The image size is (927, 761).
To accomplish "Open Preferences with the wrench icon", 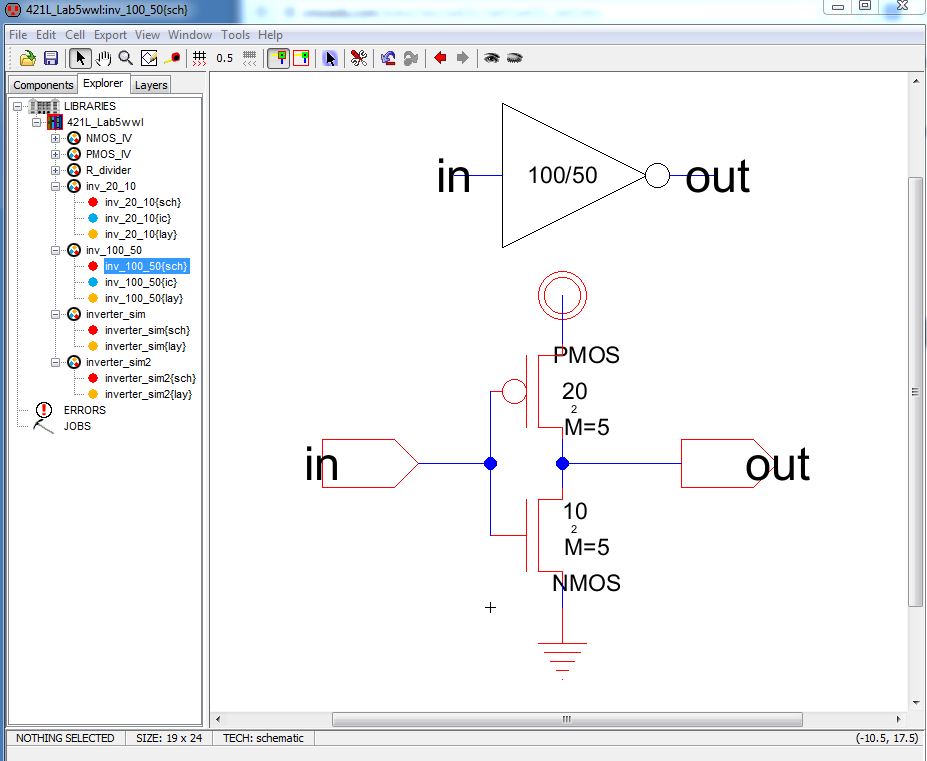I will tap(358, 58).
